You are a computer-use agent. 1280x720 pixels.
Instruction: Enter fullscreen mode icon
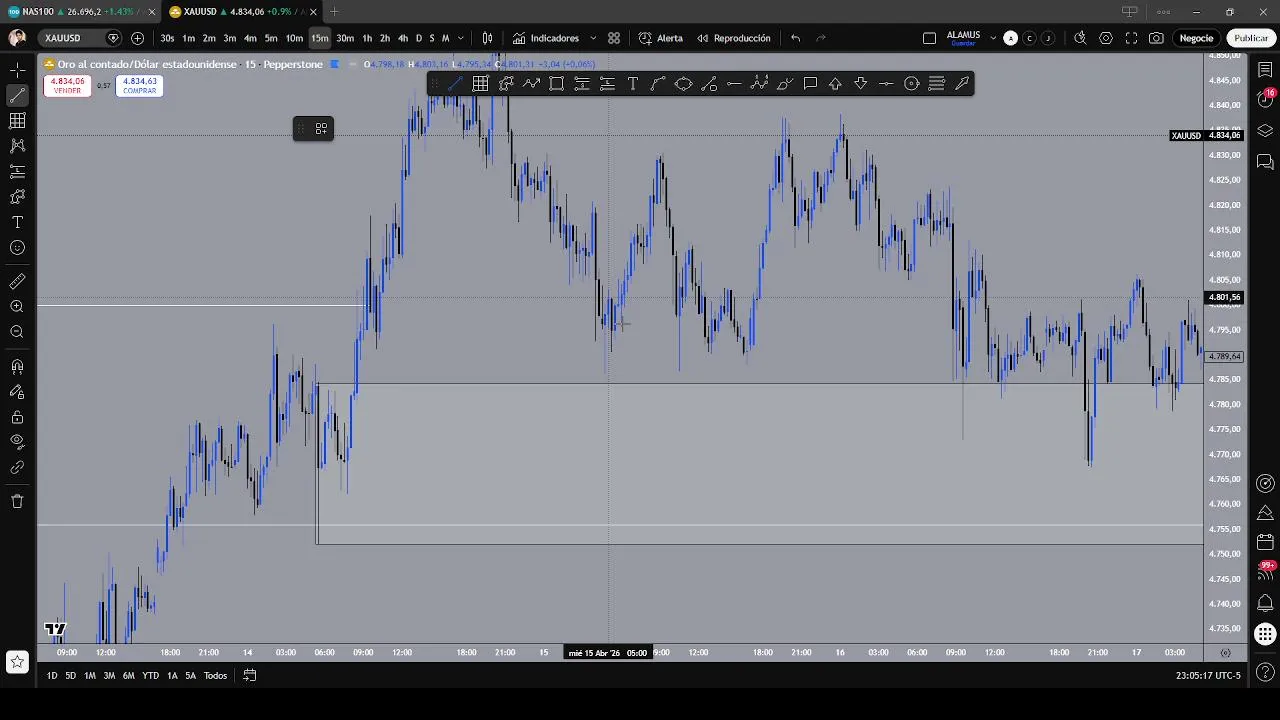click(1131, 38)
